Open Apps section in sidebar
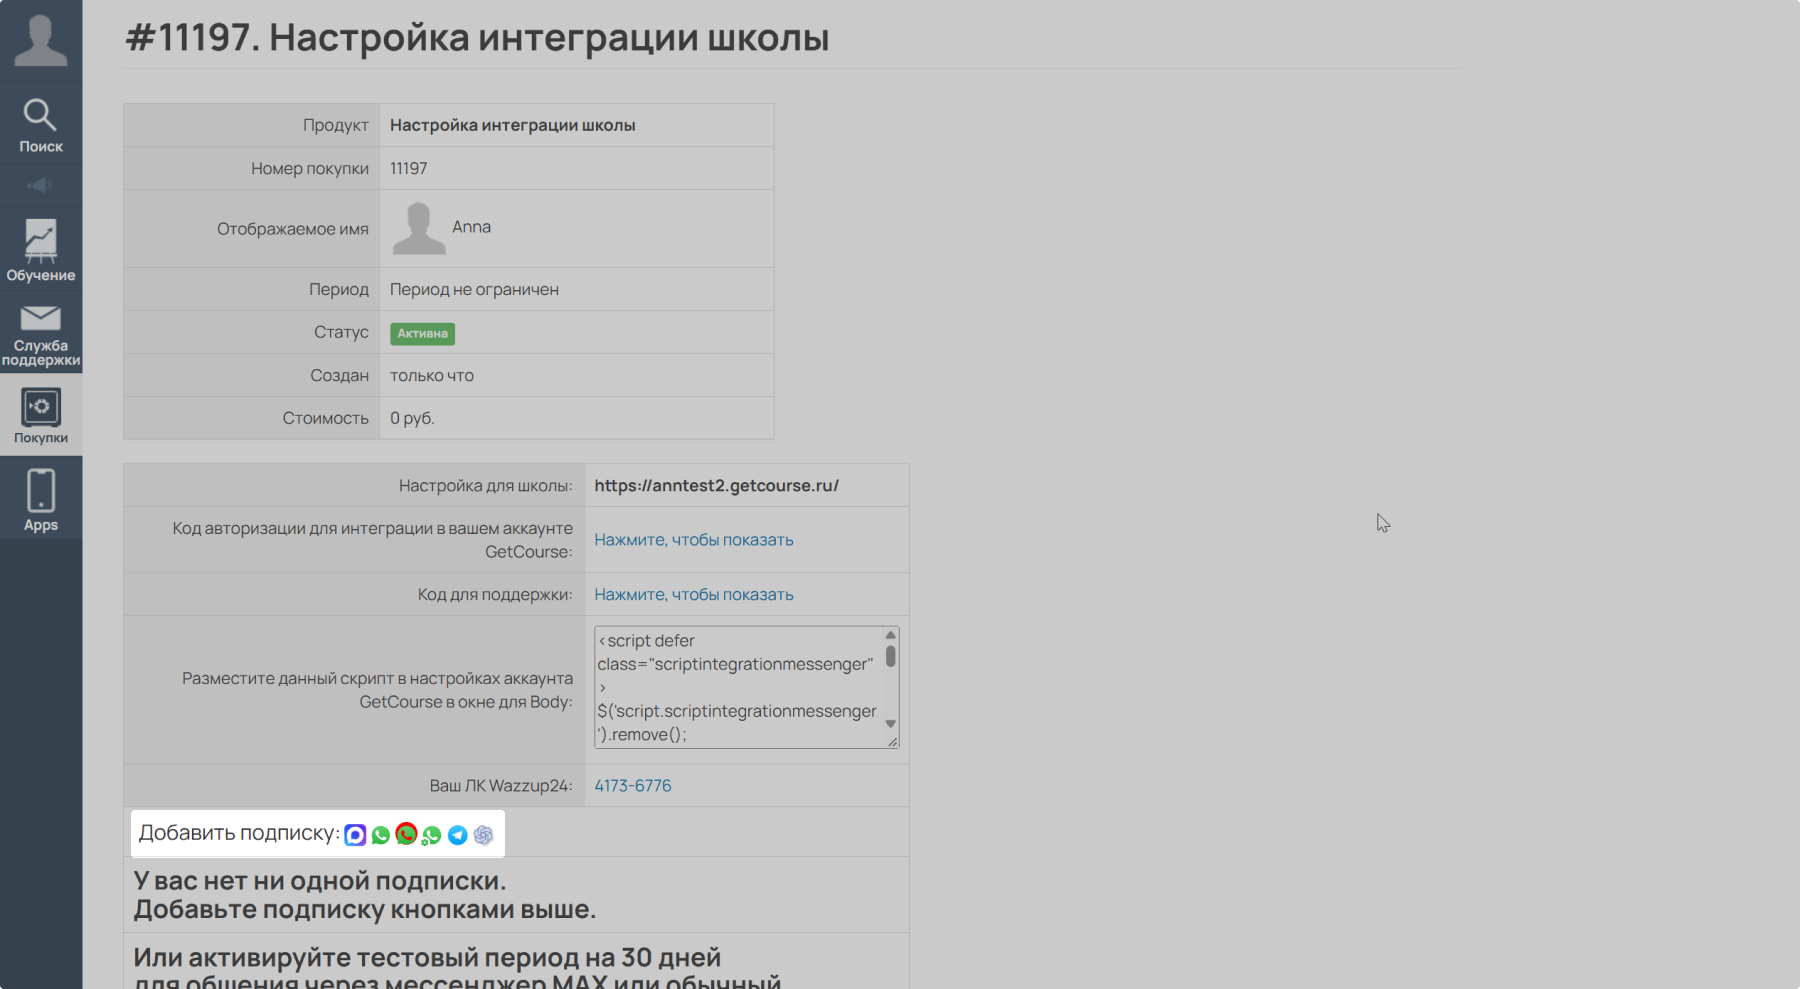Screen dimensions: 1800x989 pyautogui.click(x=41, y=499)
